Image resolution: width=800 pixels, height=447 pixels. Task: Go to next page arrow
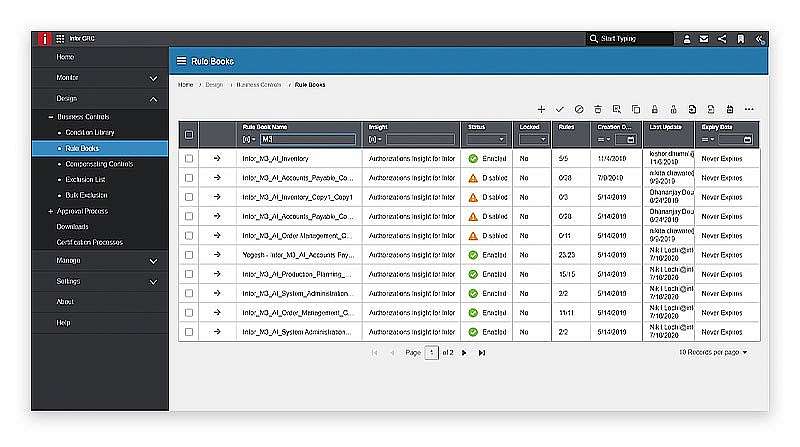click(464, 353)
